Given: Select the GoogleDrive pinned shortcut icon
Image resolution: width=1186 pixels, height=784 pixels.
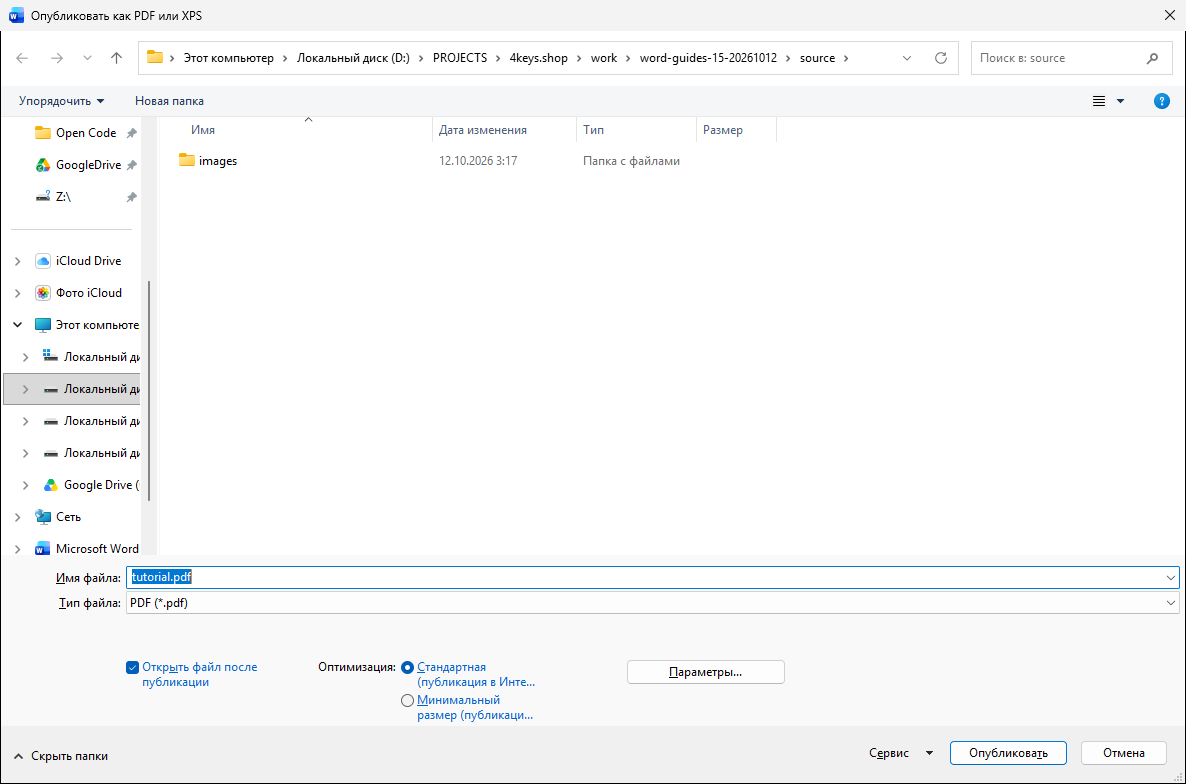Looking at the screenshot, I should 43,165.
